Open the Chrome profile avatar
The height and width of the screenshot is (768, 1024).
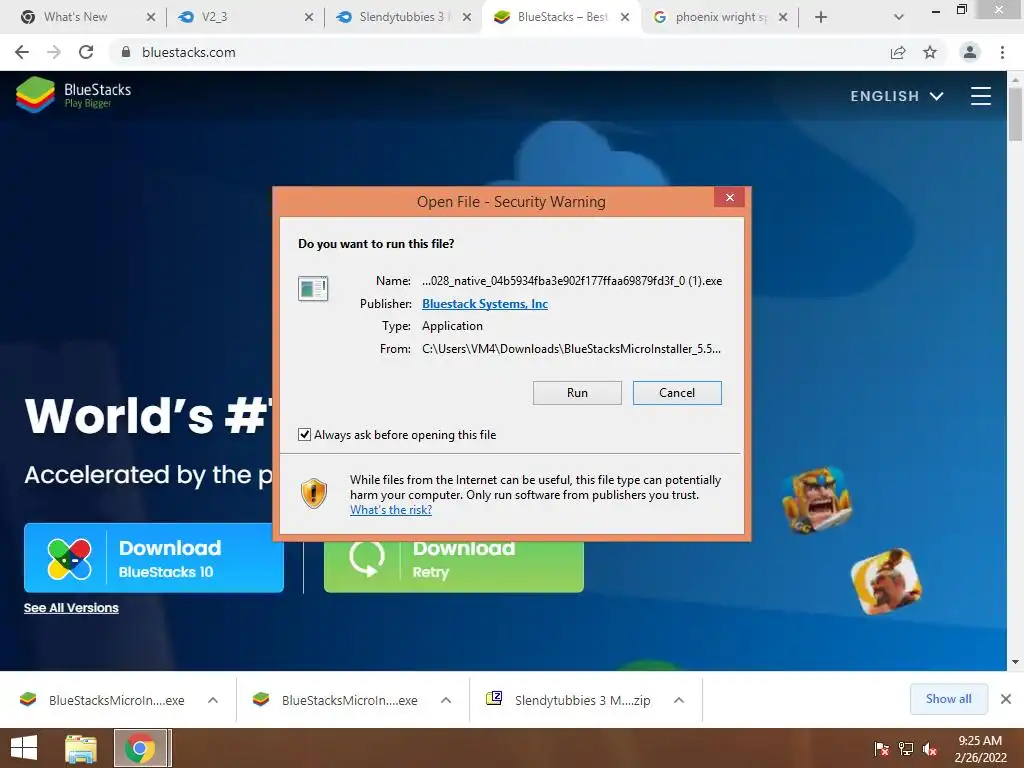970,52
